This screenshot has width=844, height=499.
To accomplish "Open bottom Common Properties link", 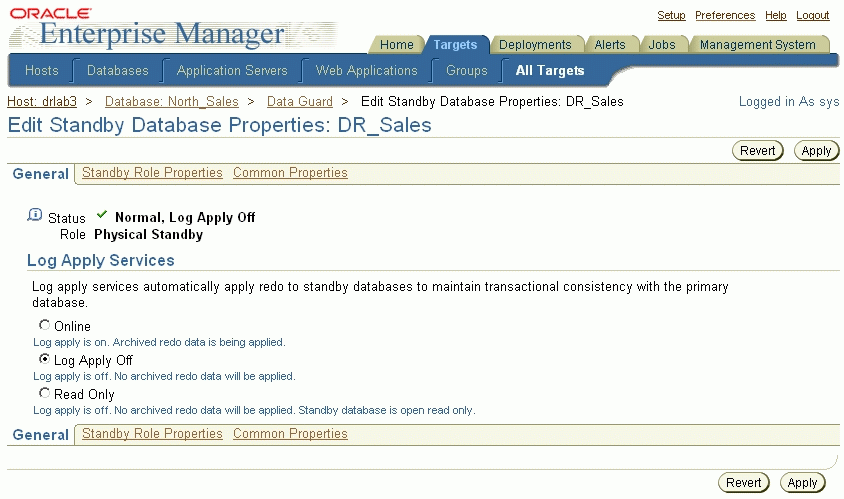I will click(290, 433).
